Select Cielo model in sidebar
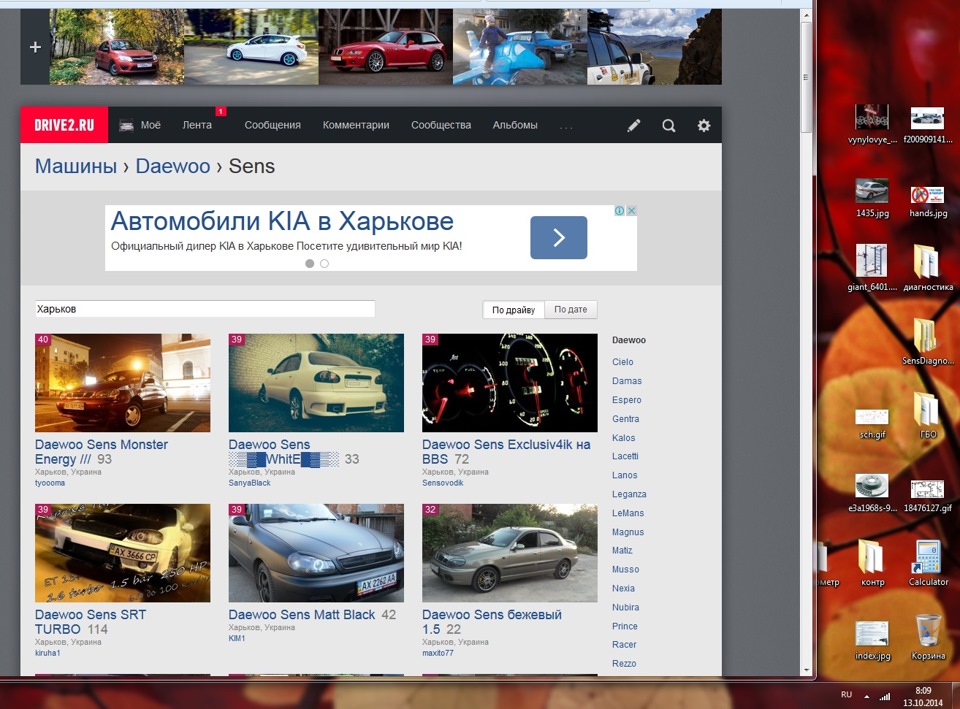The height and width of the screenshot is (709, 960). (623, 362)
